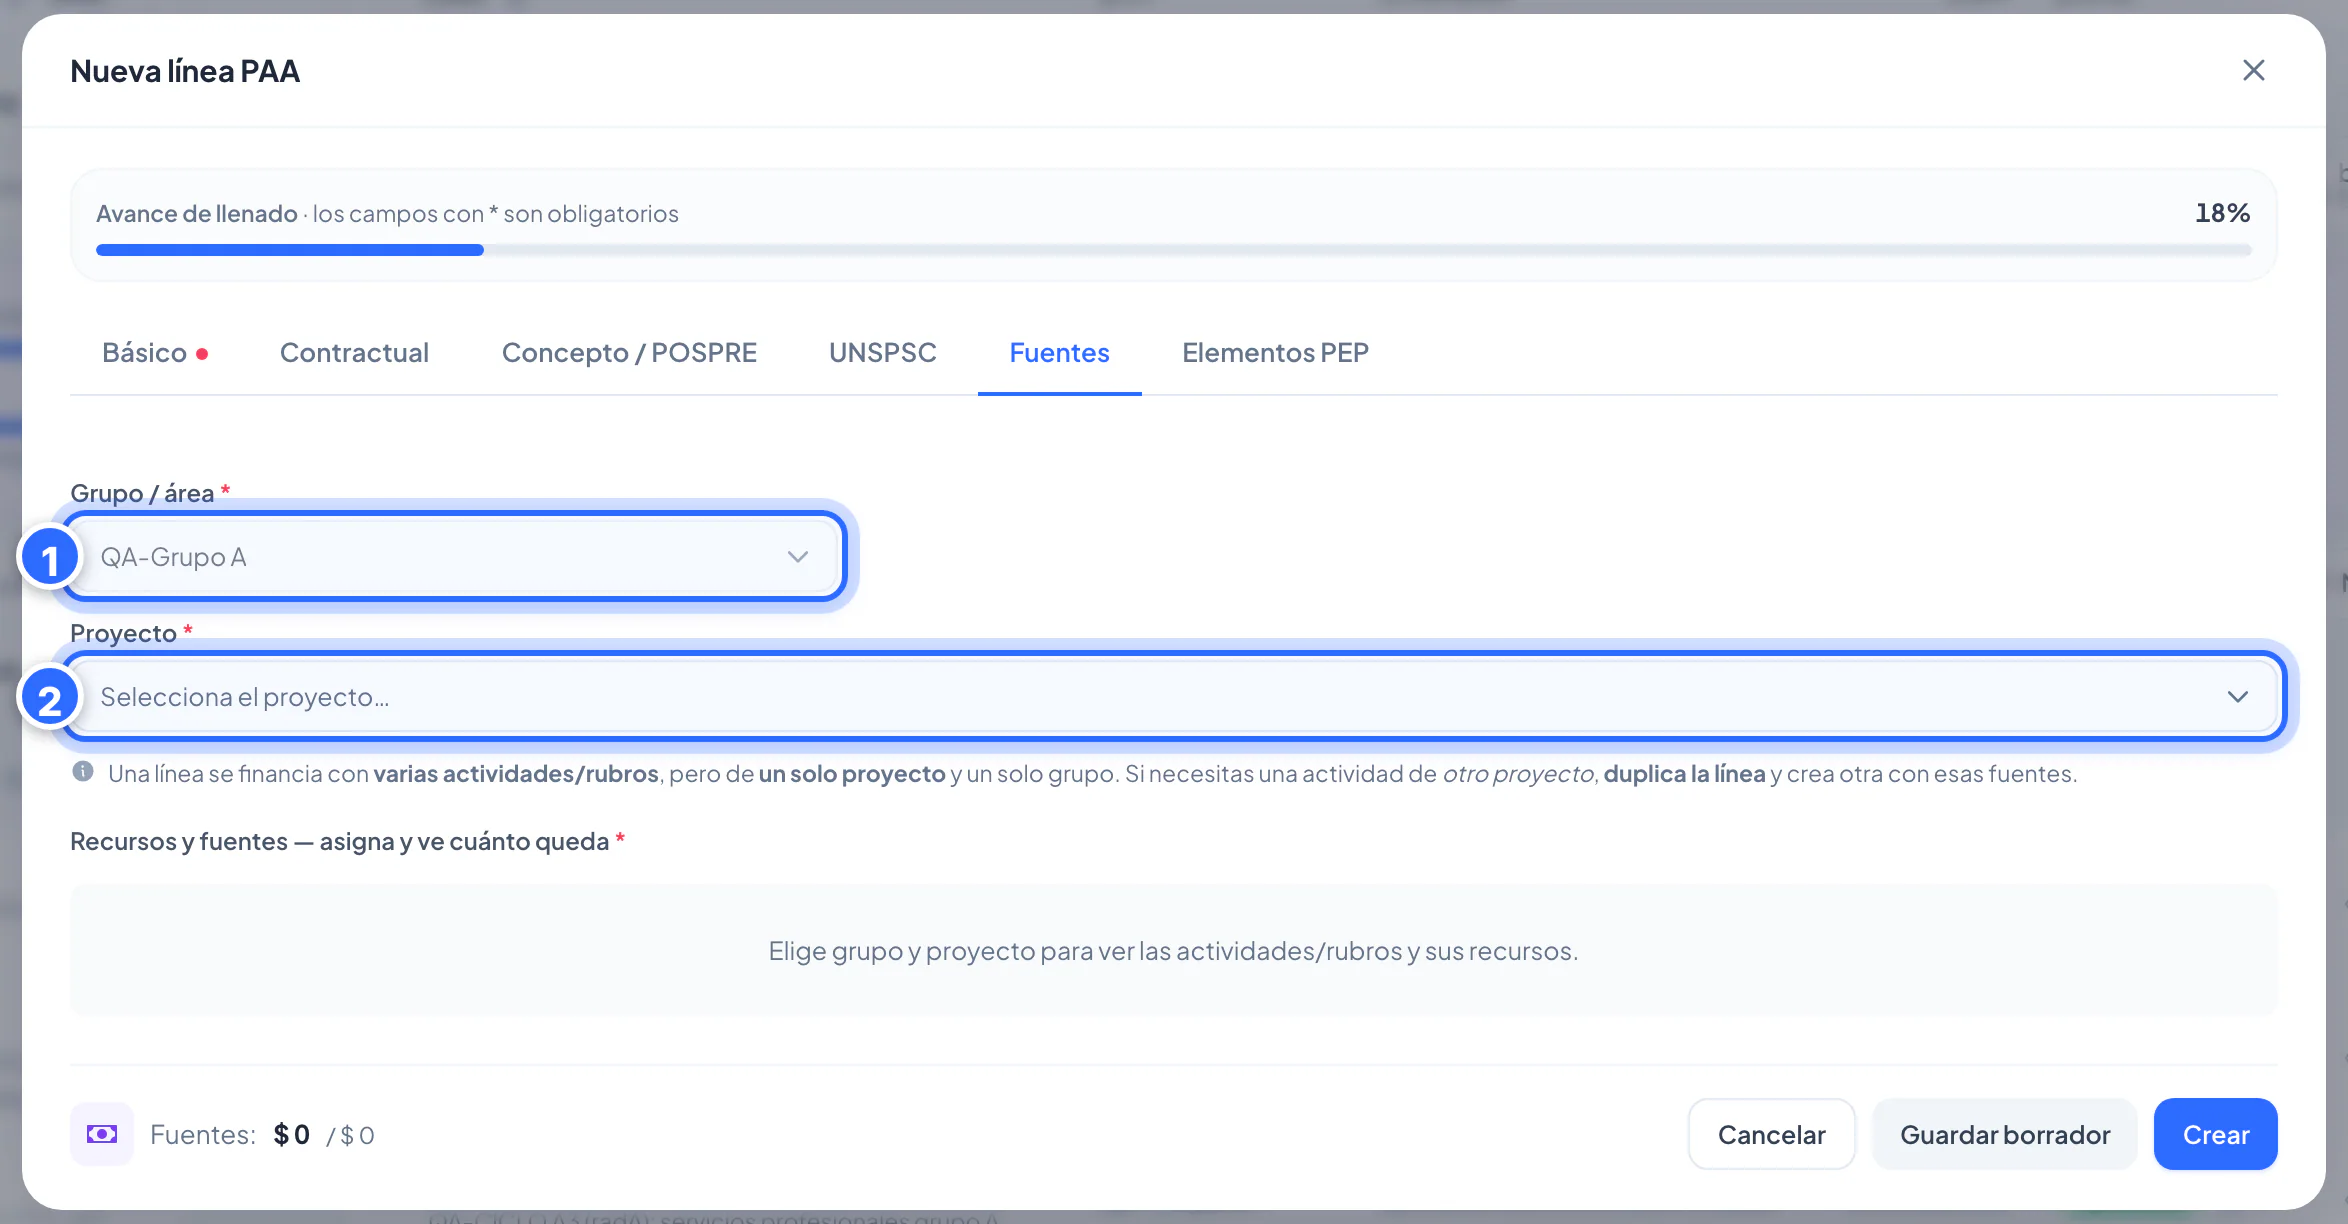Viewport: 2348px width, 1224px height.
Task: Expand the Selecciona el proyecto dropdown
Action: (x=1173, y=696)
